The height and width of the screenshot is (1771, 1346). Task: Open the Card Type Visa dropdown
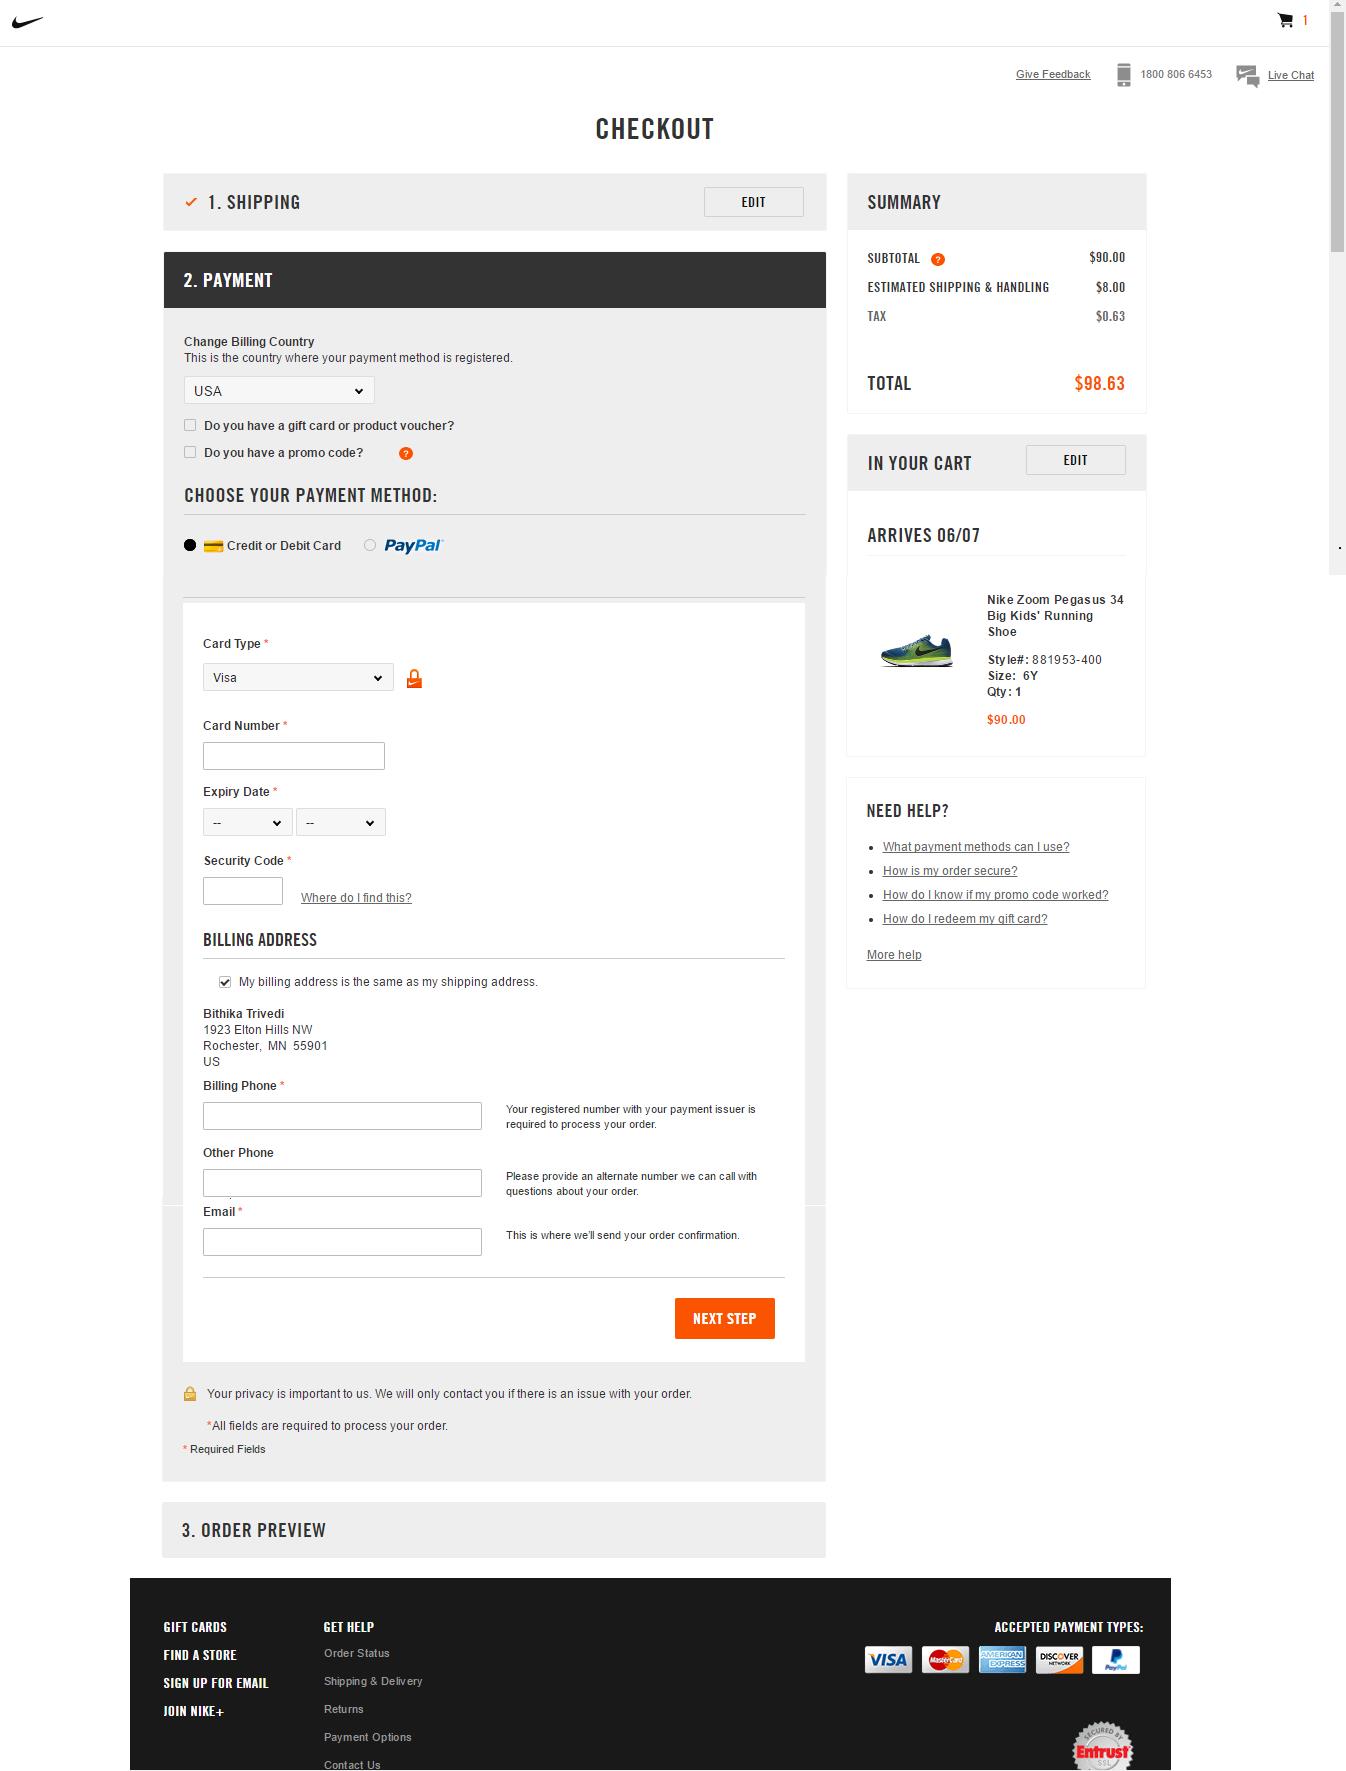point(297,677)
